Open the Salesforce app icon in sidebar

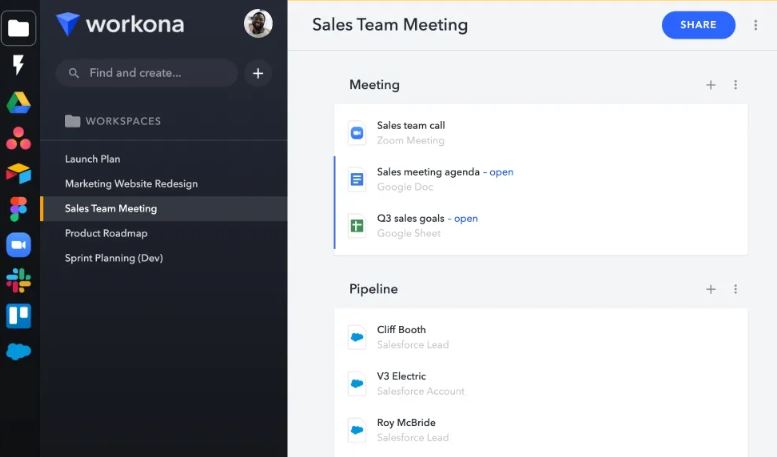pos(18,351)
